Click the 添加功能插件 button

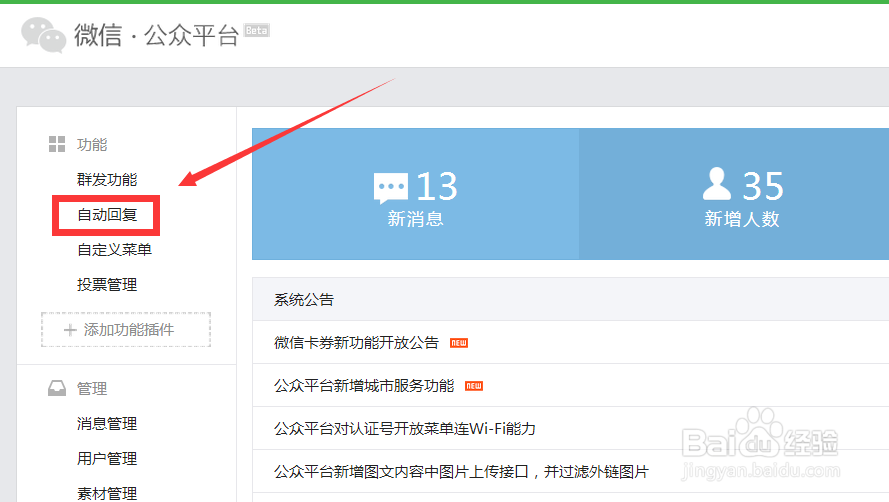point(126,330)
